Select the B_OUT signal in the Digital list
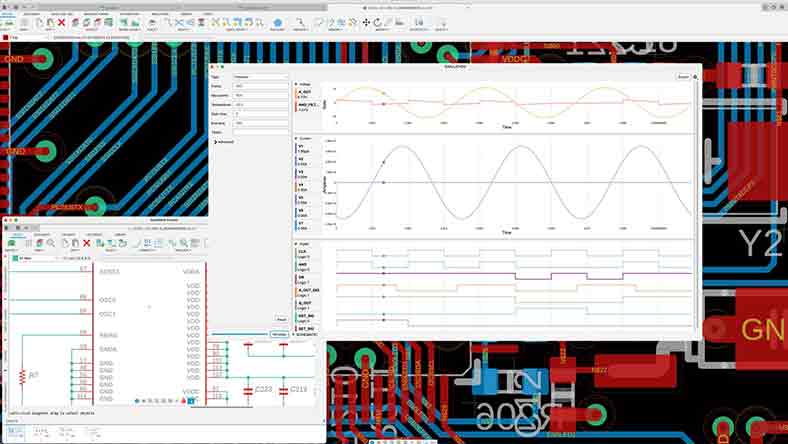The height and width of the screenshot is (444, 788). 307,306
